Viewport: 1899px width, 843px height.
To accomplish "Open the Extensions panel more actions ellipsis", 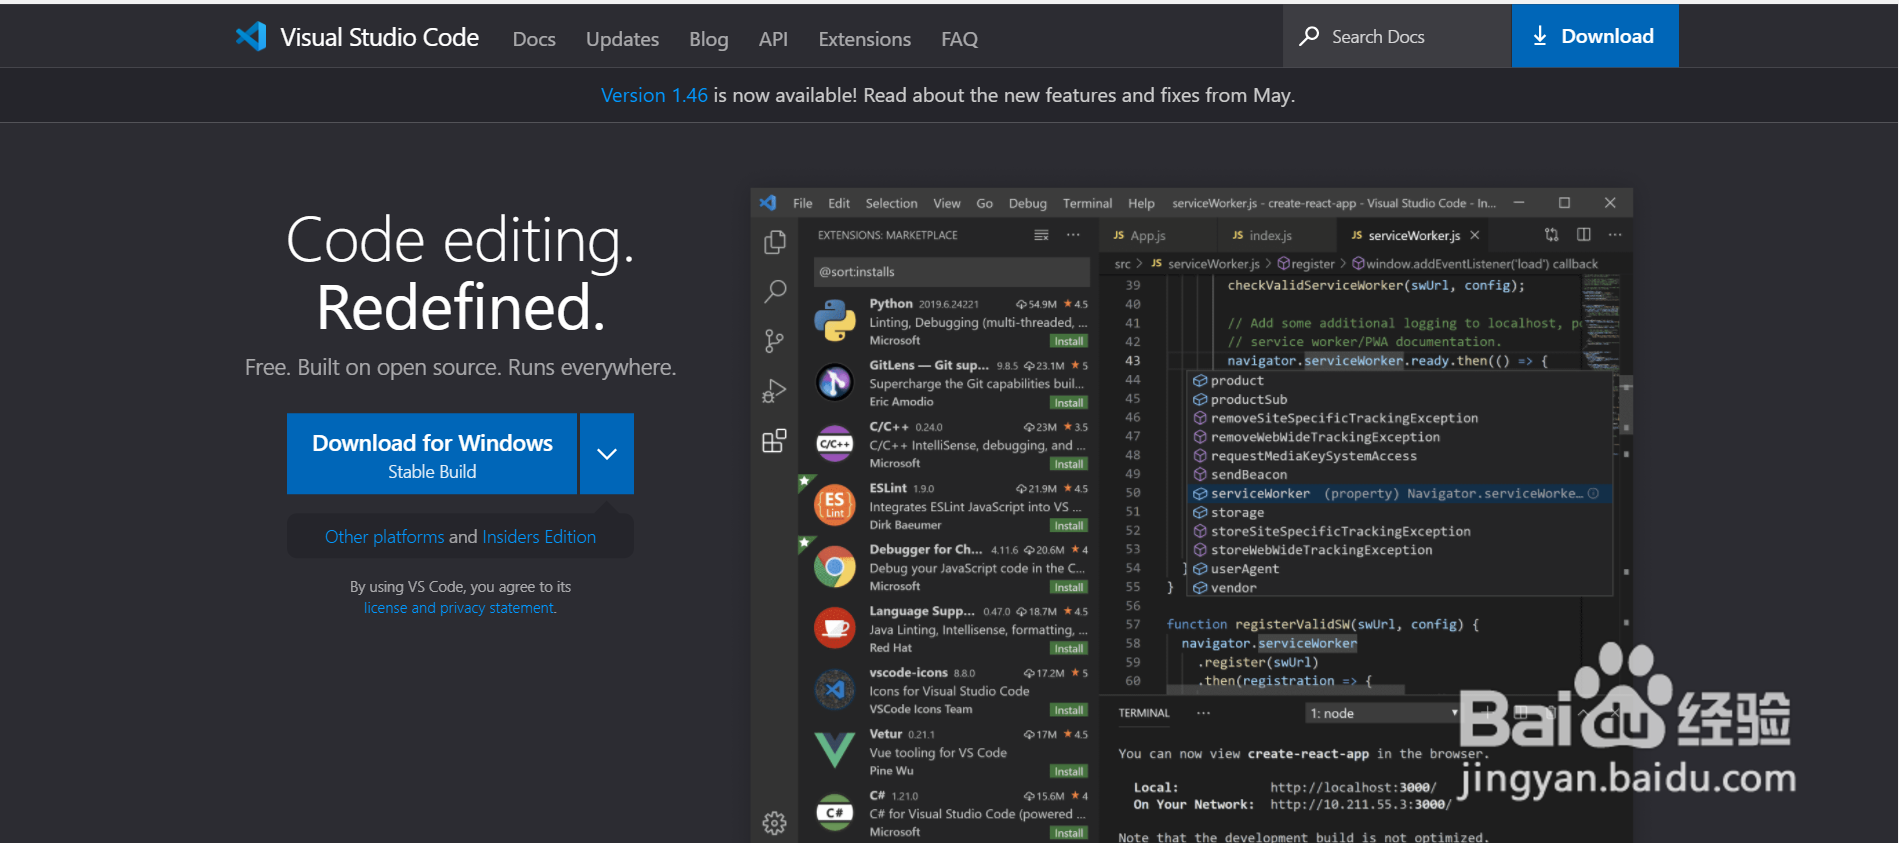I will 1073,235.
